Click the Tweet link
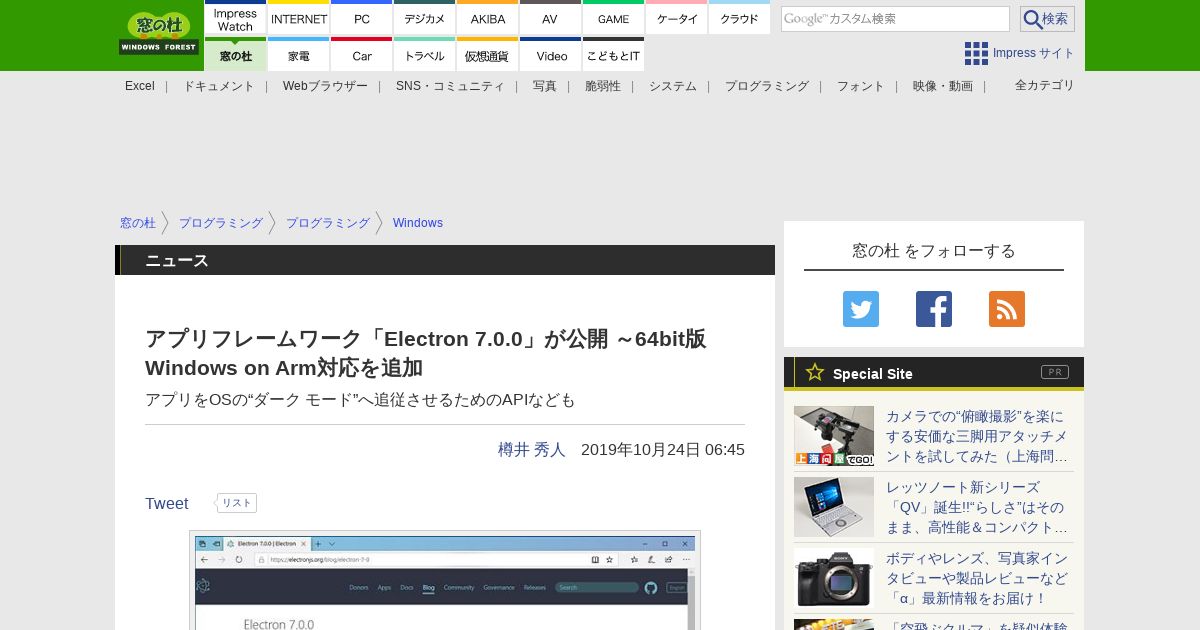Viewport: 1200px width, 630px height. pyautogui.click(x=167, y=504)
